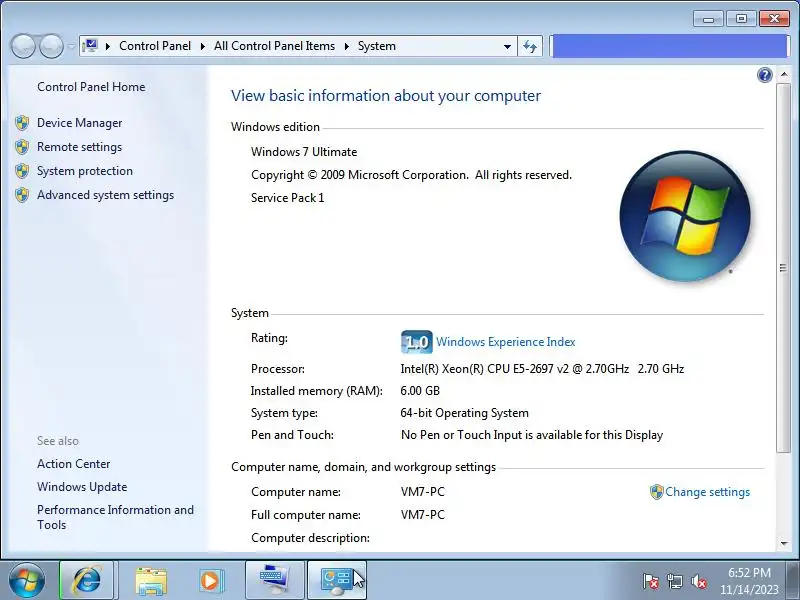The height and width of the screenshot is (600, 800).
Task: Open Action Center under See also
Action: (73, 464)
